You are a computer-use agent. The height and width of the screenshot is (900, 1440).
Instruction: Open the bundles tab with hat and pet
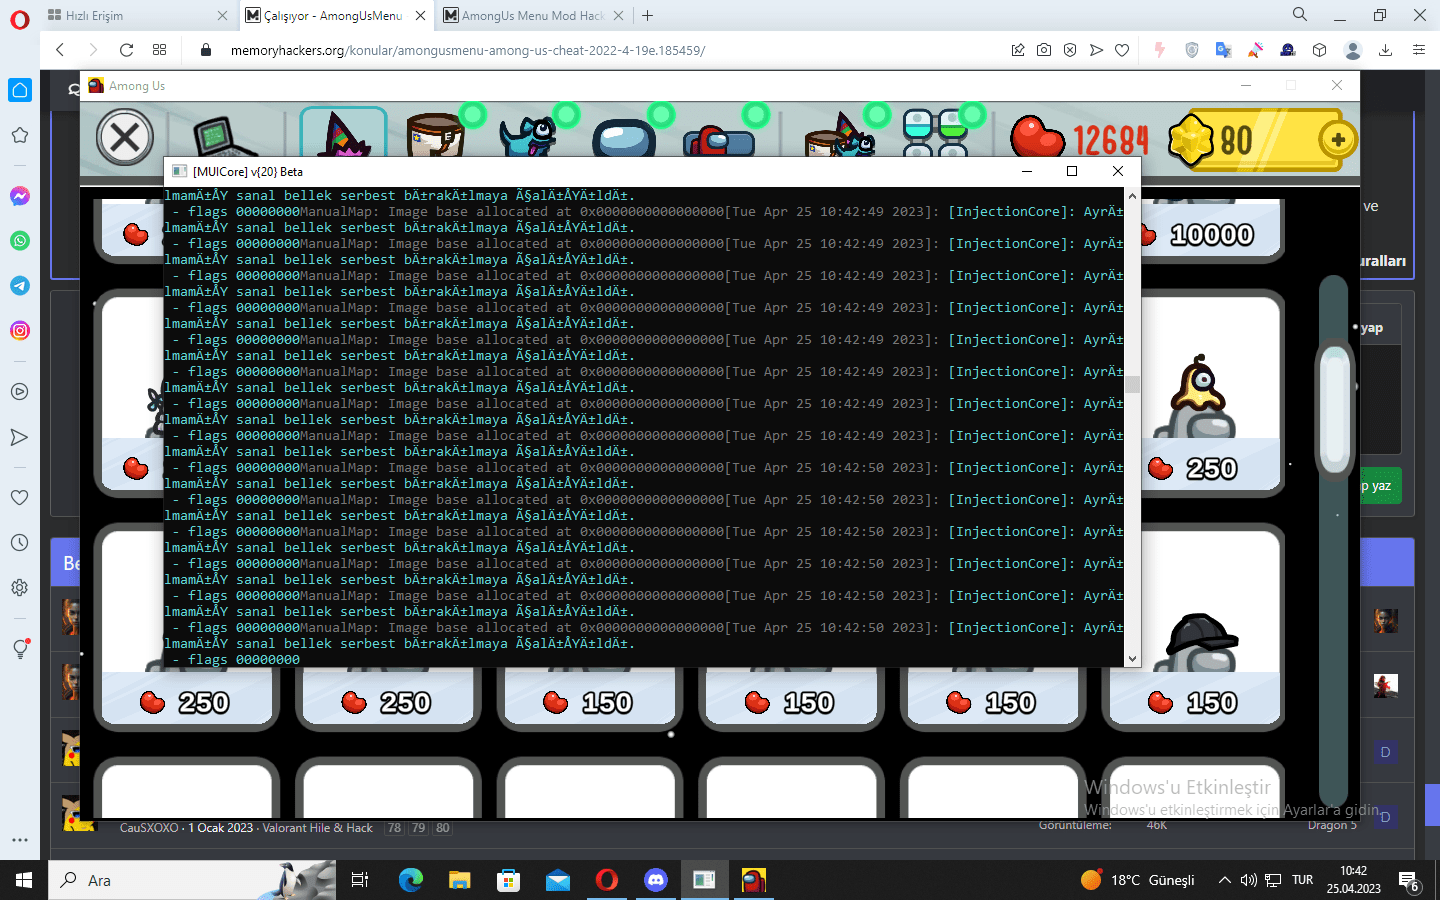840,135
